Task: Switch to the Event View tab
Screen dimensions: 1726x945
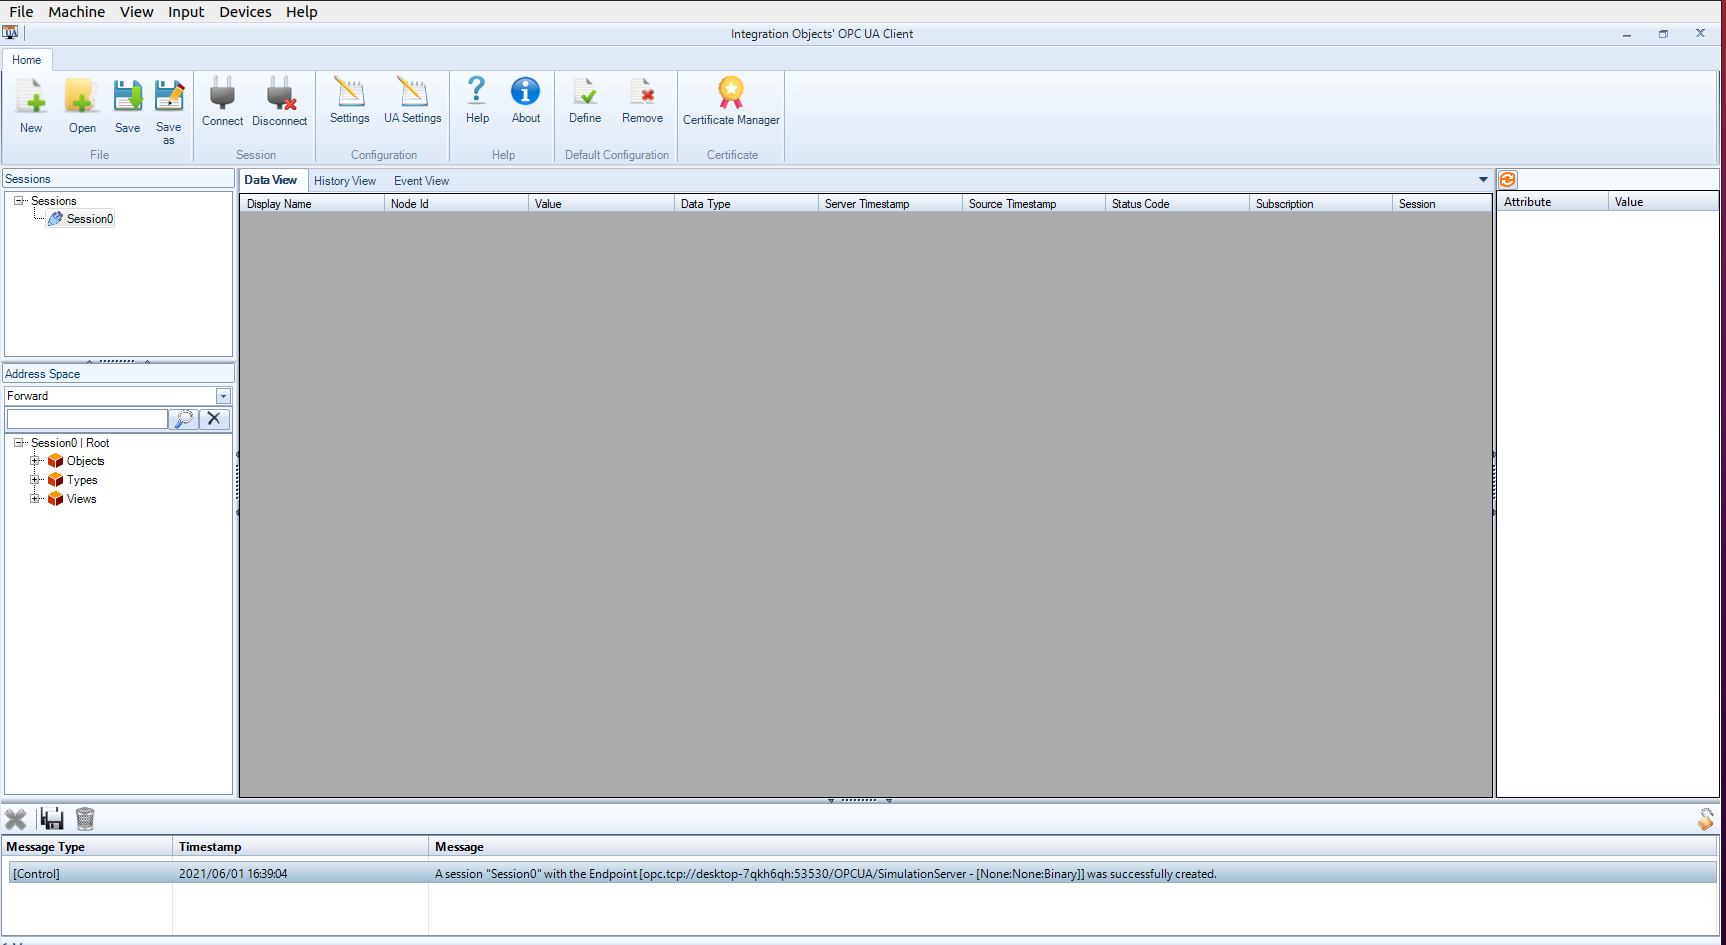Action: point(421,181)
